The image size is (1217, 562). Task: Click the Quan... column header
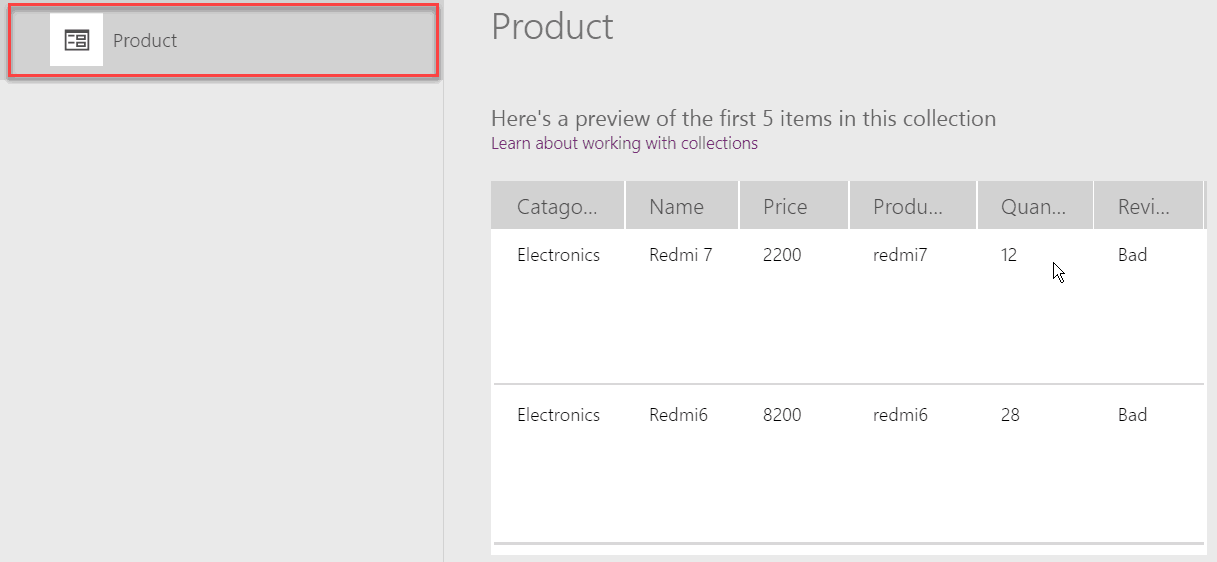click(1035, 206)
